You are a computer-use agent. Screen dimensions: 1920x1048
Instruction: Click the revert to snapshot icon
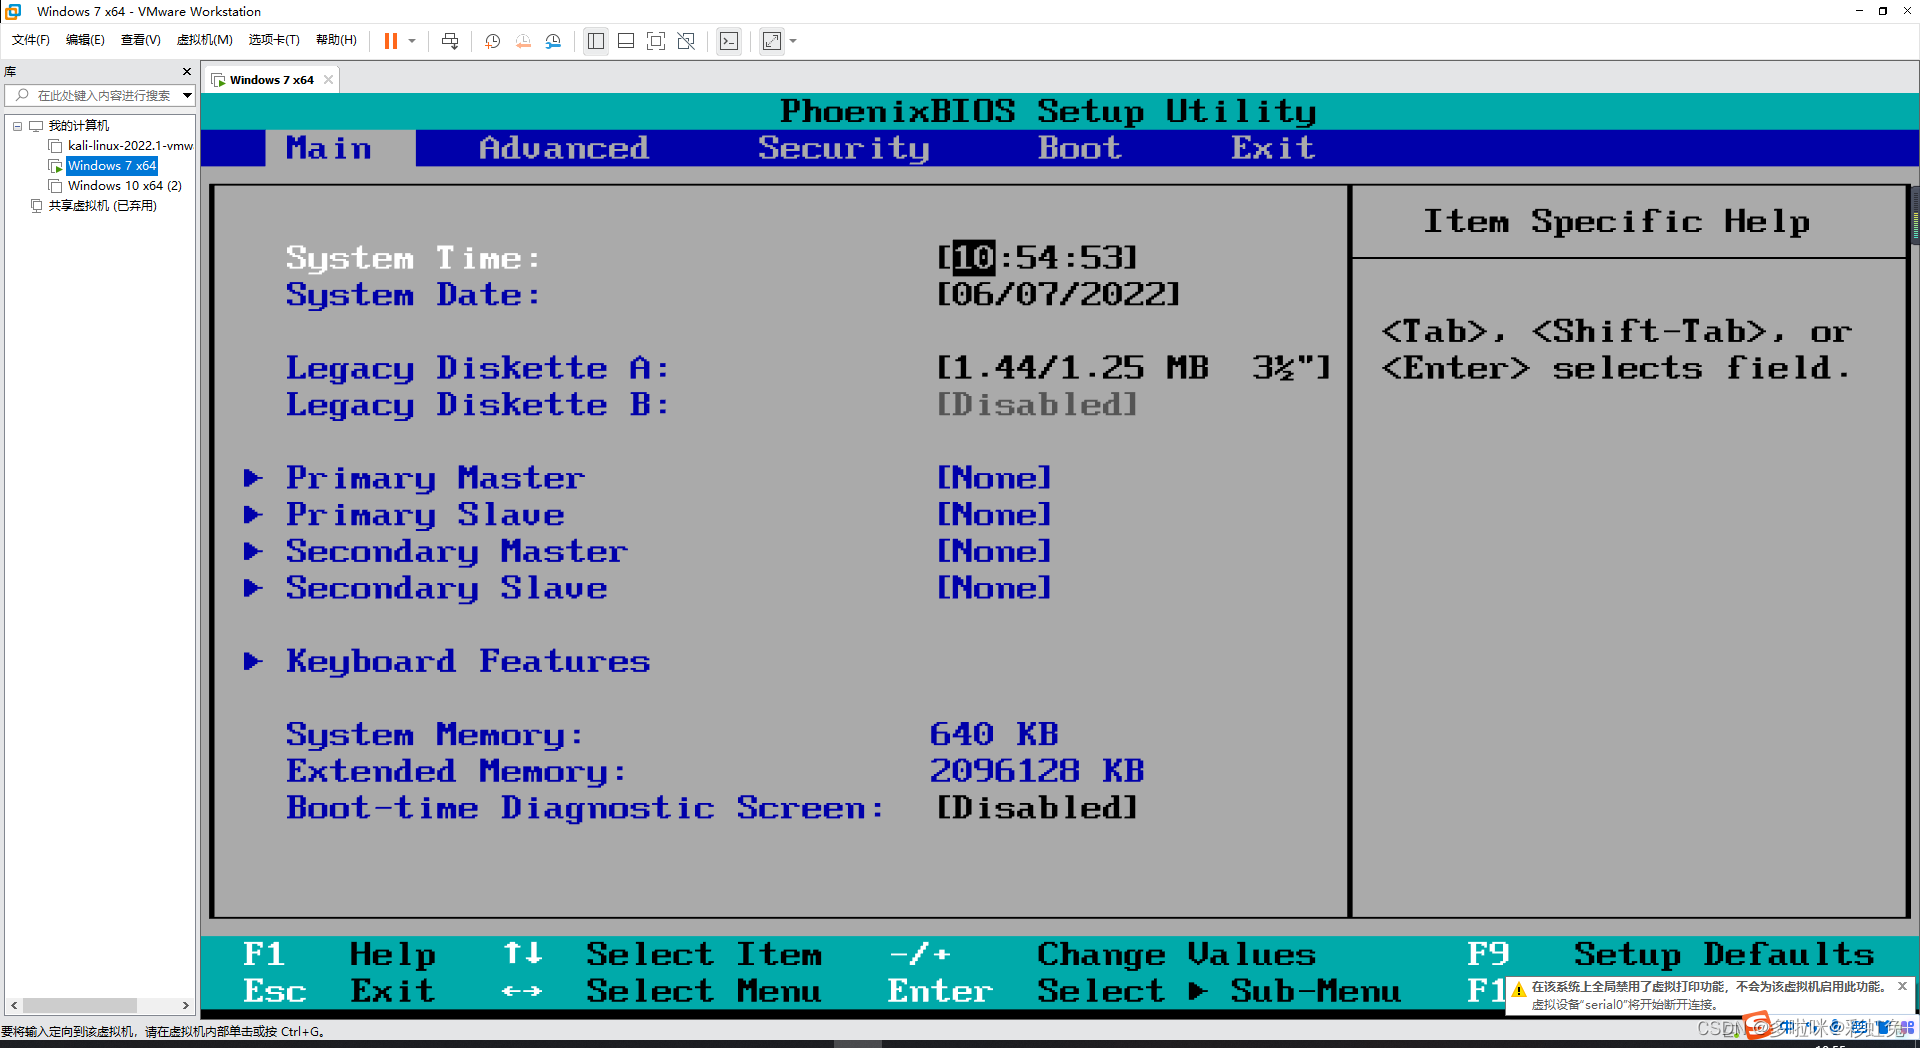pyautogui.click(x=523, y=41)
